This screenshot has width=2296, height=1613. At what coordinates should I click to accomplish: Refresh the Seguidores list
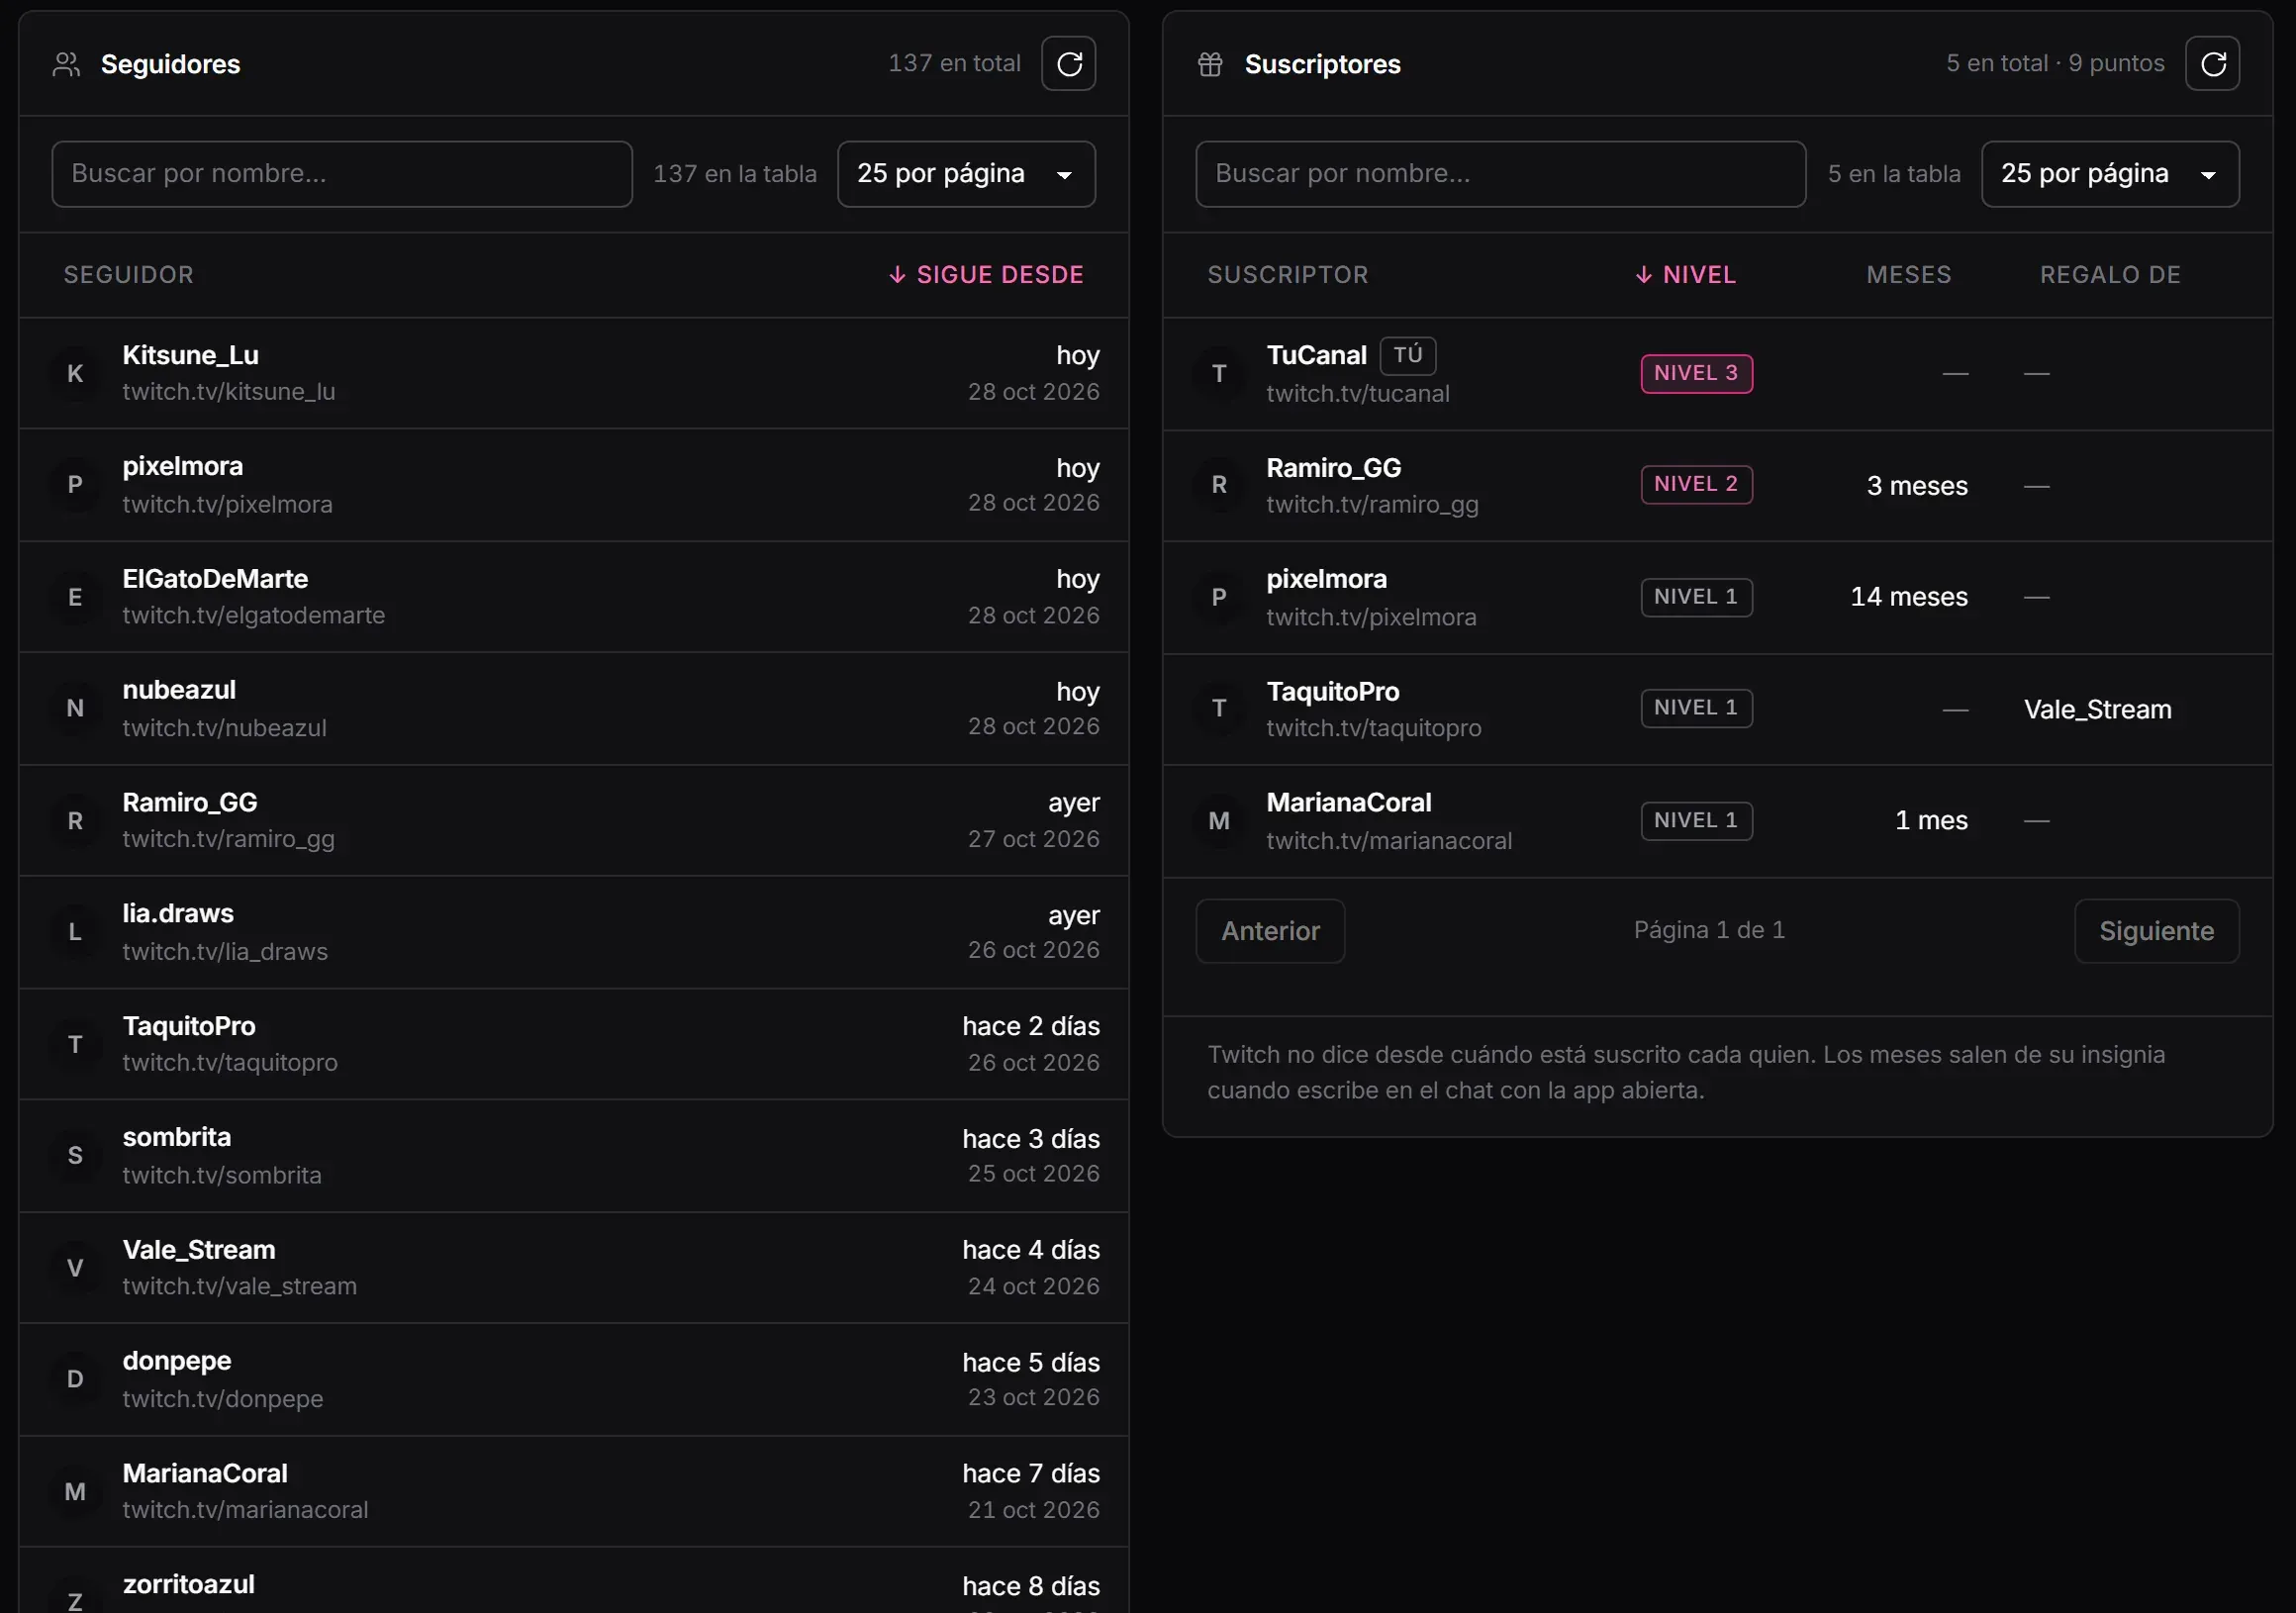pyautogui.click(x=1068, y=64)
